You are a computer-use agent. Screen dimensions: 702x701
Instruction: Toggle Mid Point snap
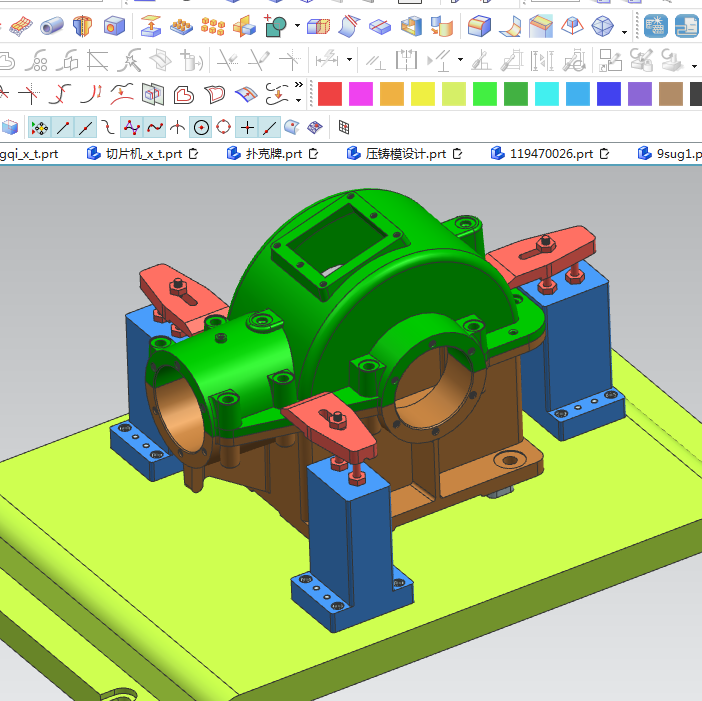(x=86, y=128)
